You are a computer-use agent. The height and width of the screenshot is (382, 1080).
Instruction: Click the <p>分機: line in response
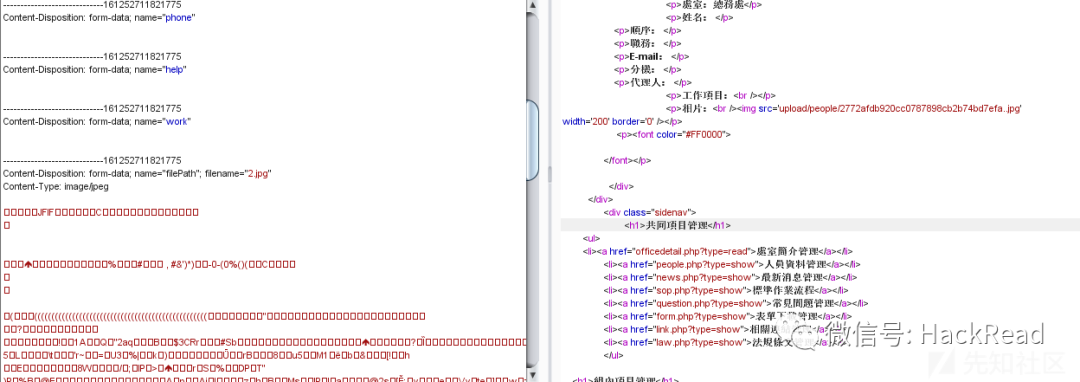(x=647, y=70)
